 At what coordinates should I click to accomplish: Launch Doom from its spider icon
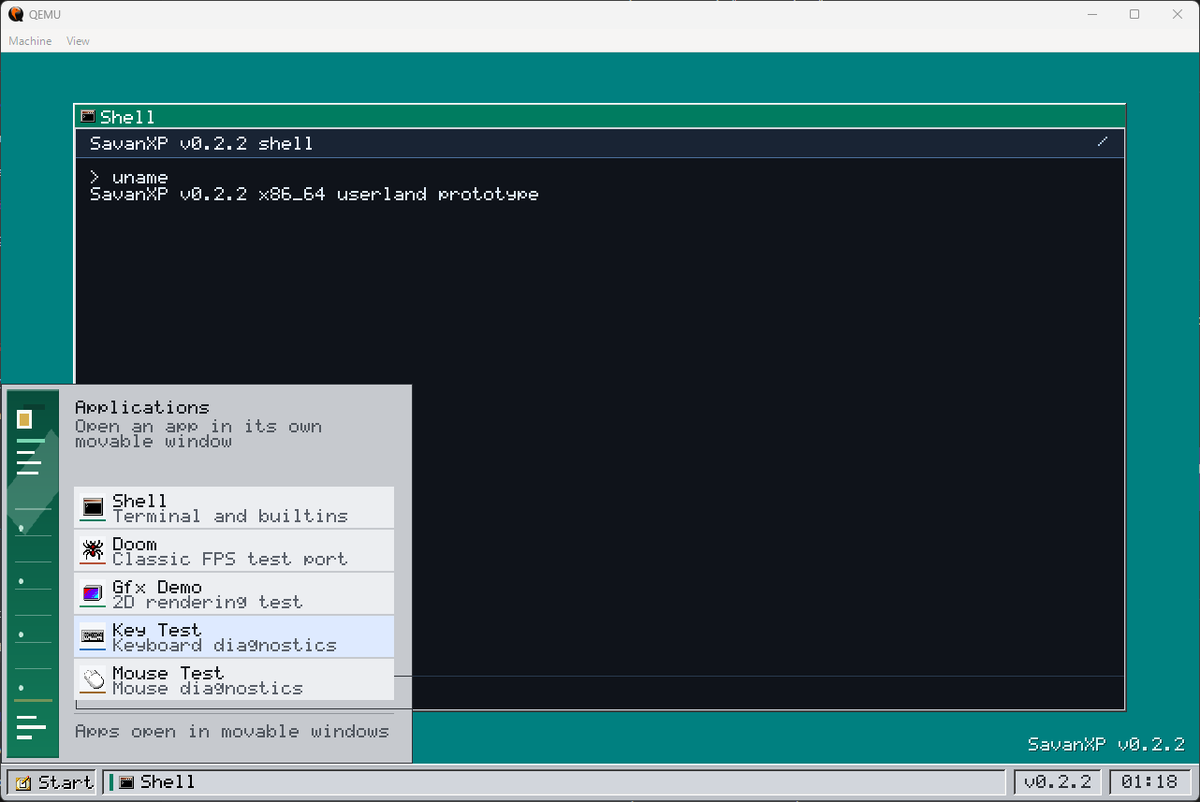pyautogui.click(x=93, y=550)
